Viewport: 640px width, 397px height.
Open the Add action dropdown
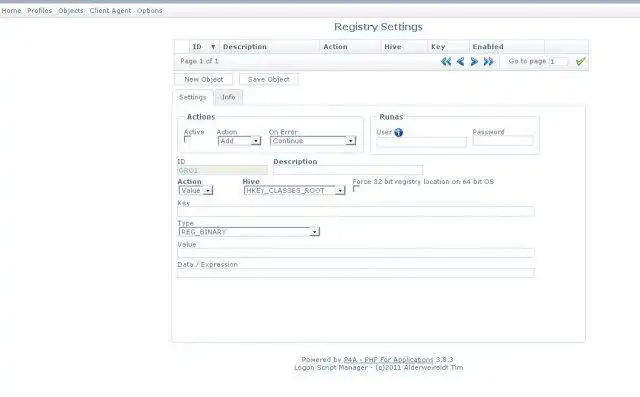[x=239, y=141]
